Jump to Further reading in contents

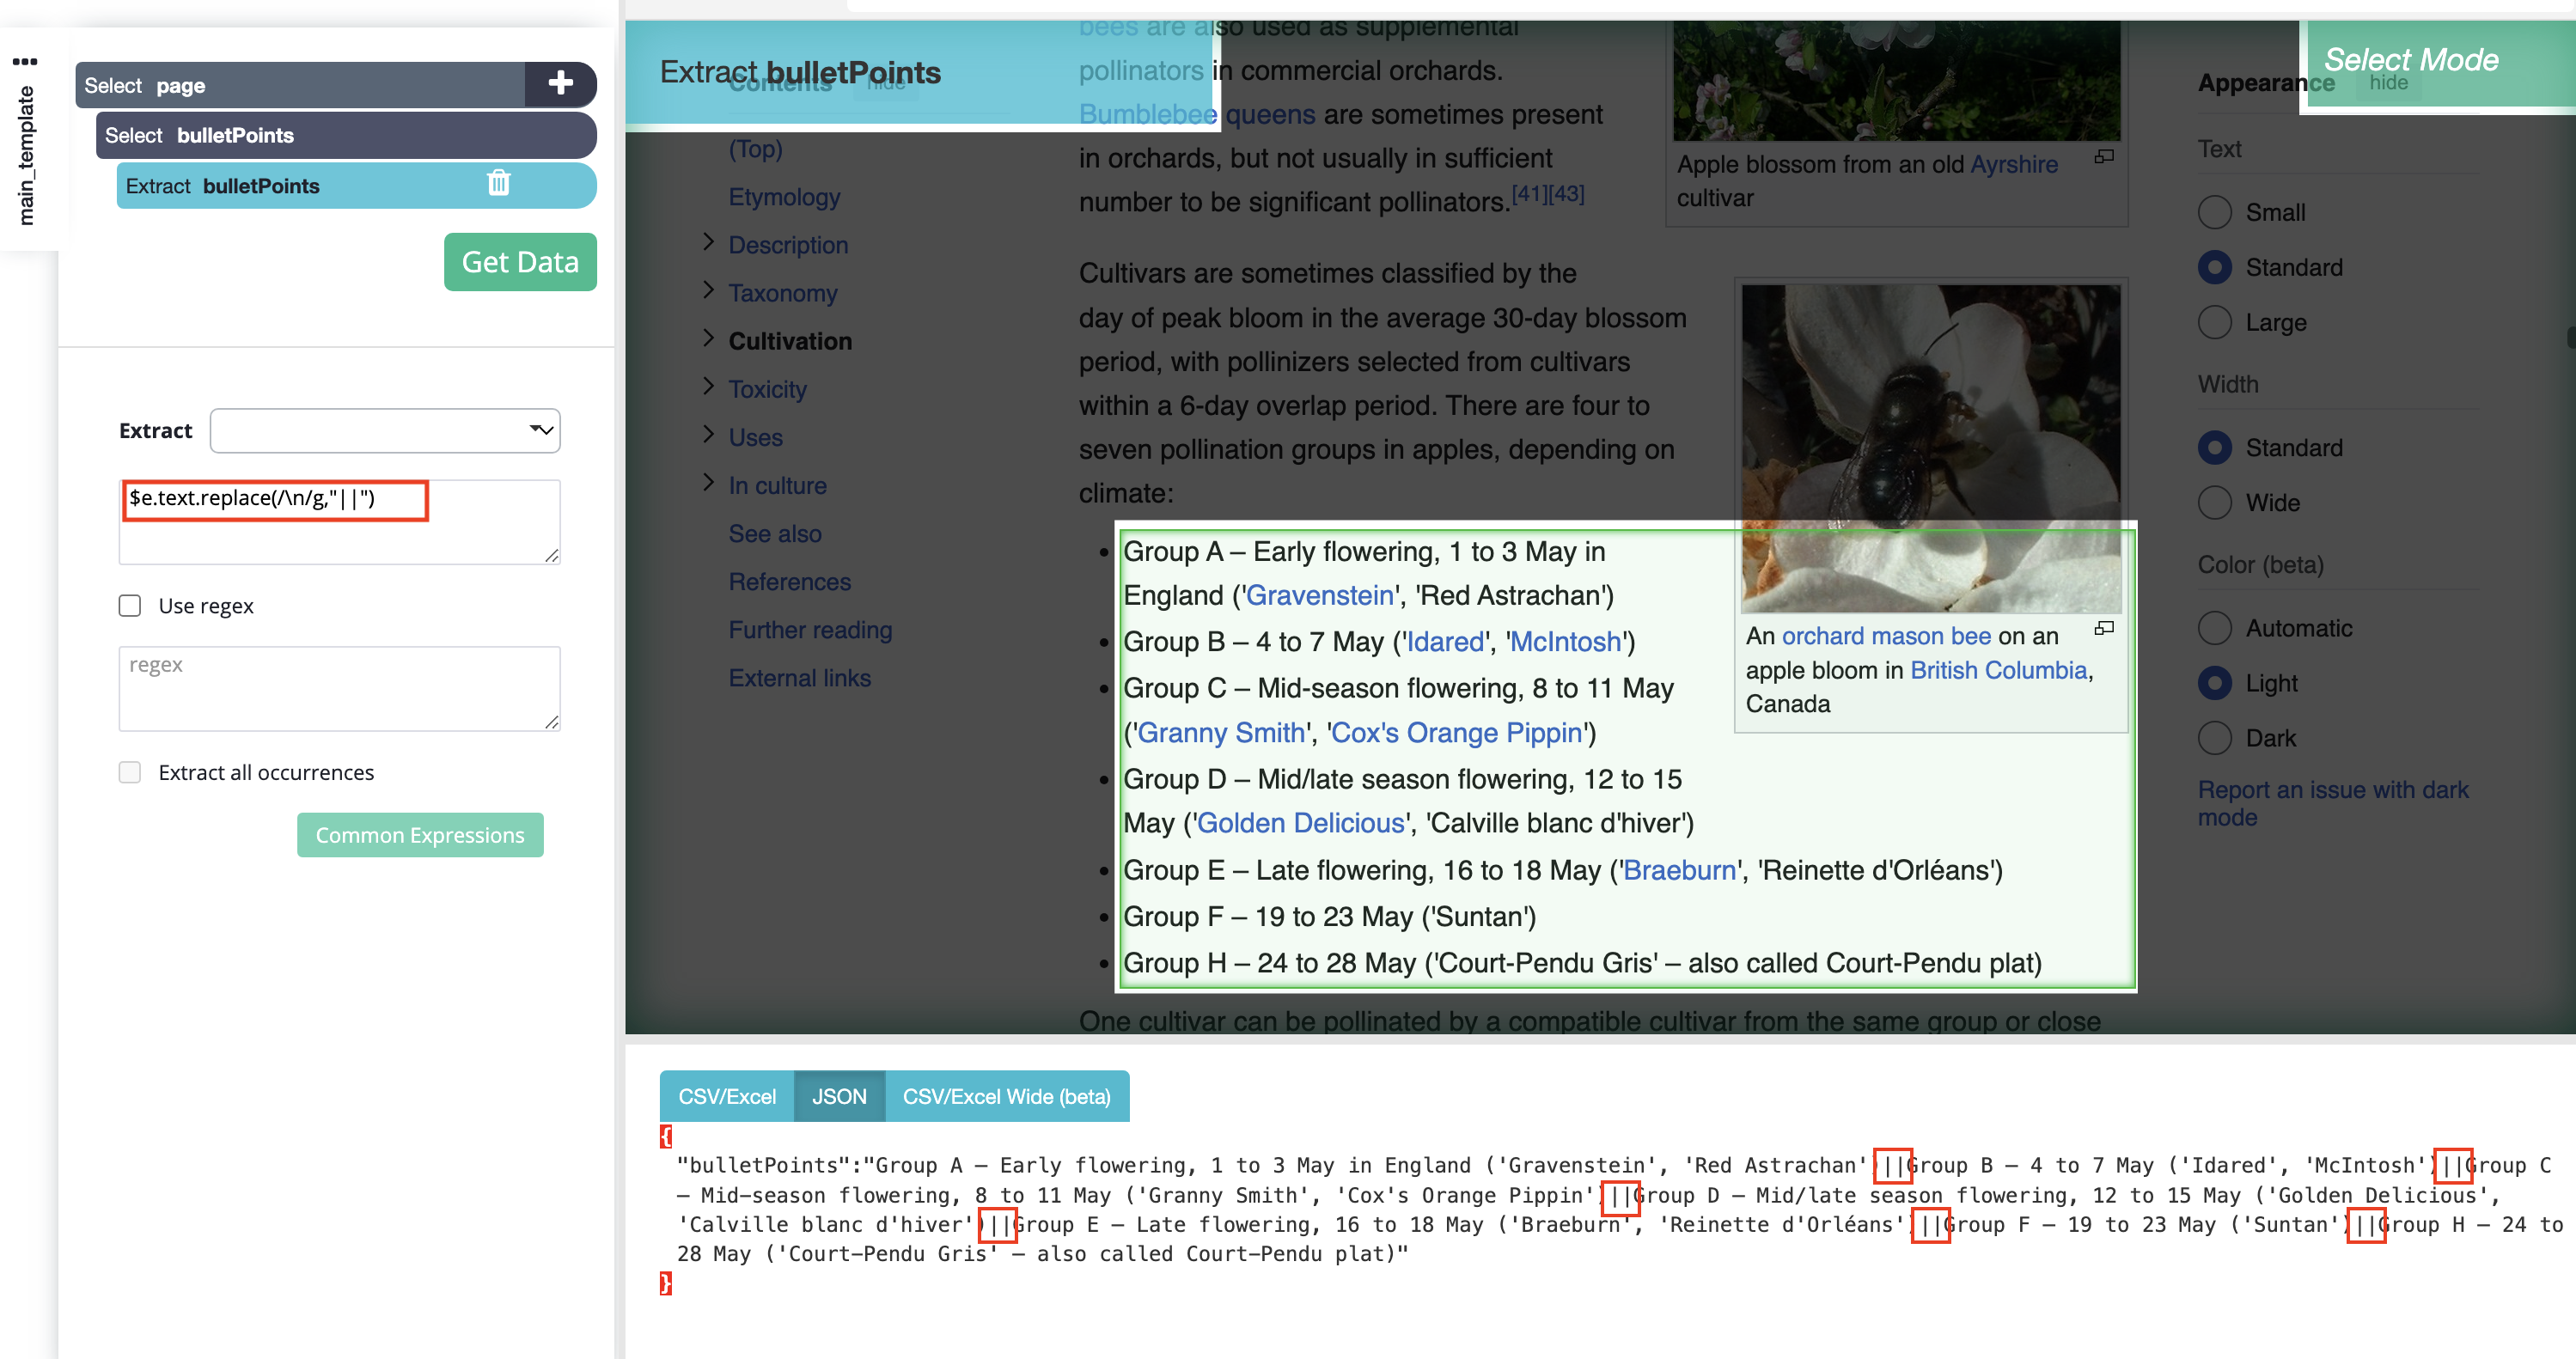tap(810, 630)
